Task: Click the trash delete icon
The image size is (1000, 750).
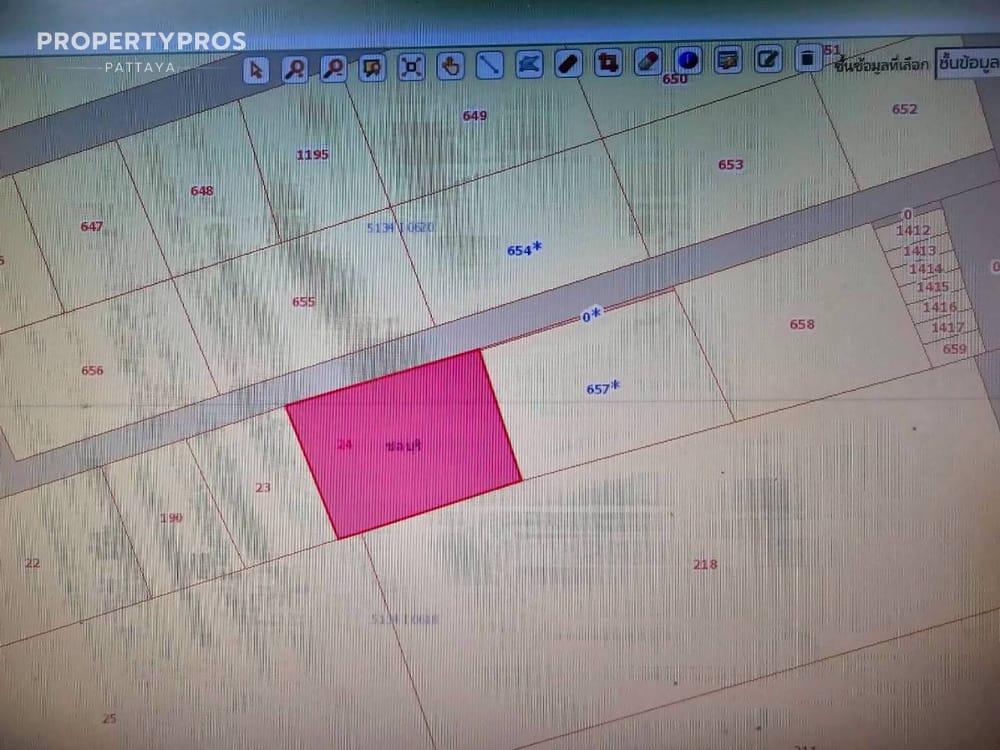Action: (808, 58)
